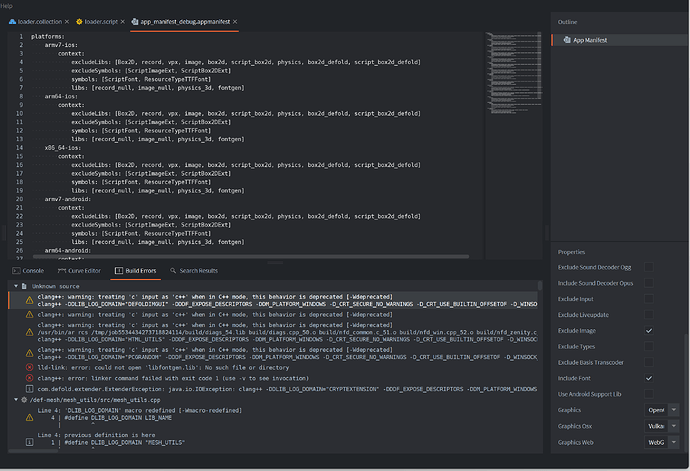Toggle Include Sound Decoder Opus checkbox

click(649, 283)
